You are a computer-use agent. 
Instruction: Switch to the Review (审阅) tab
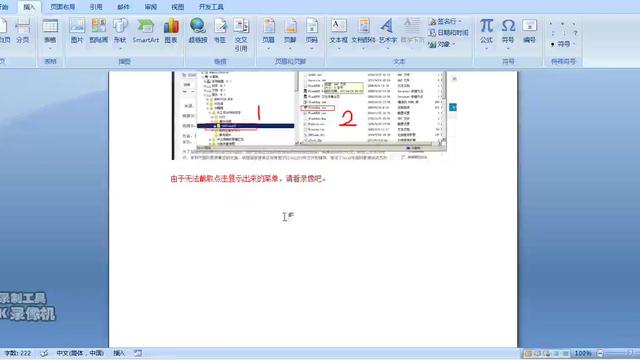tap(151, 7)
